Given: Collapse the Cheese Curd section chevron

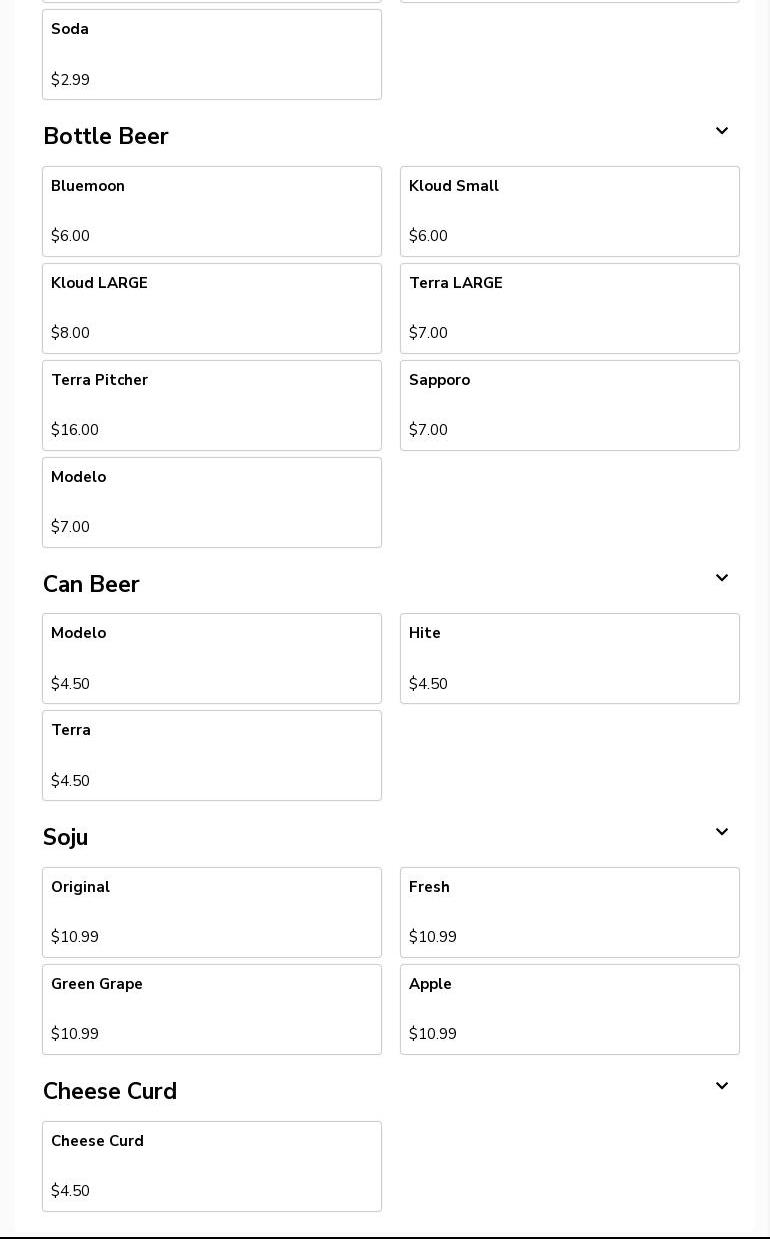Looking at the screenshot, I should (721, 1087).
